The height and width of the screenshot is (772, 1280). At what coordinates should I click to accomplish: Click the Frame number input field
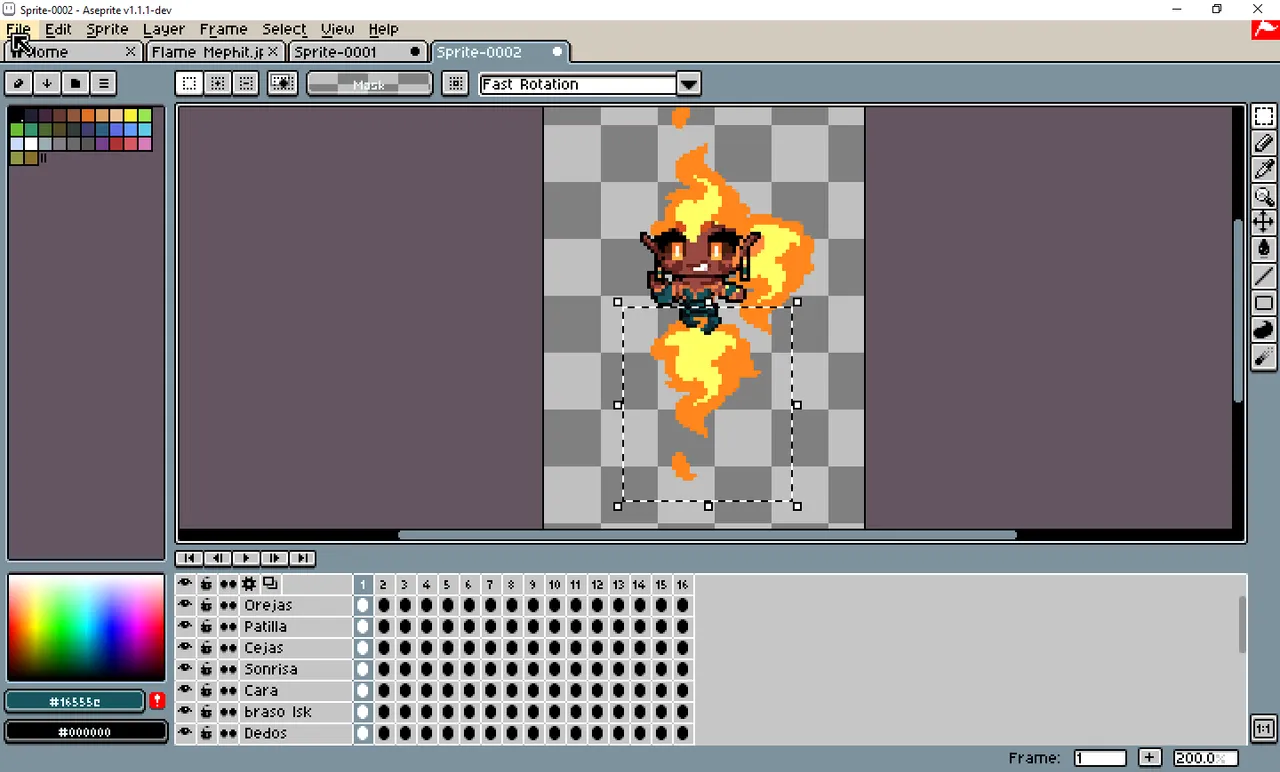[1100, 758]
